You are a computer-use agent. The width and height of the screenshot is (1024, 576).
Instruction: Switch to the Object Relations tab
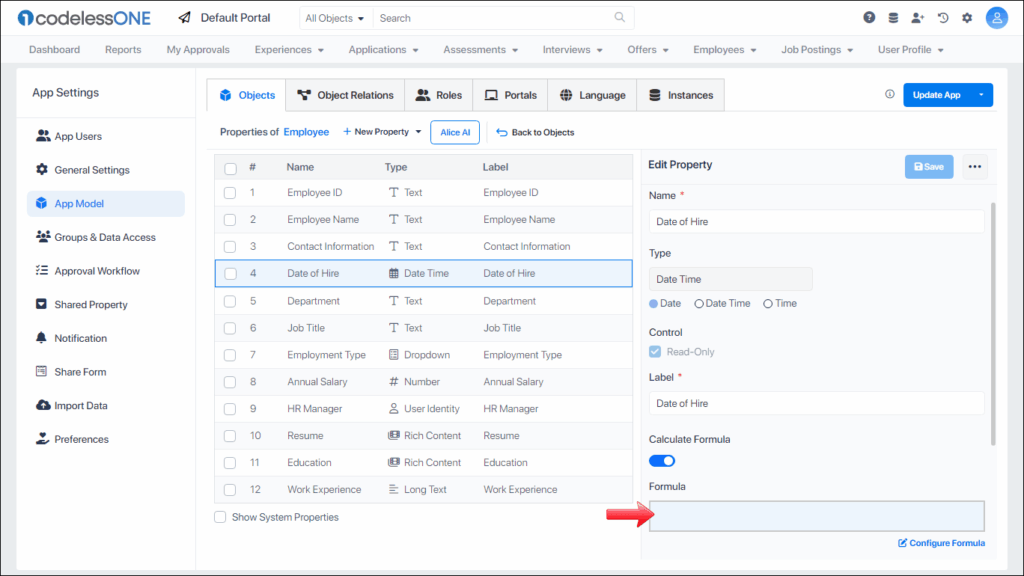tap(345, 95)
